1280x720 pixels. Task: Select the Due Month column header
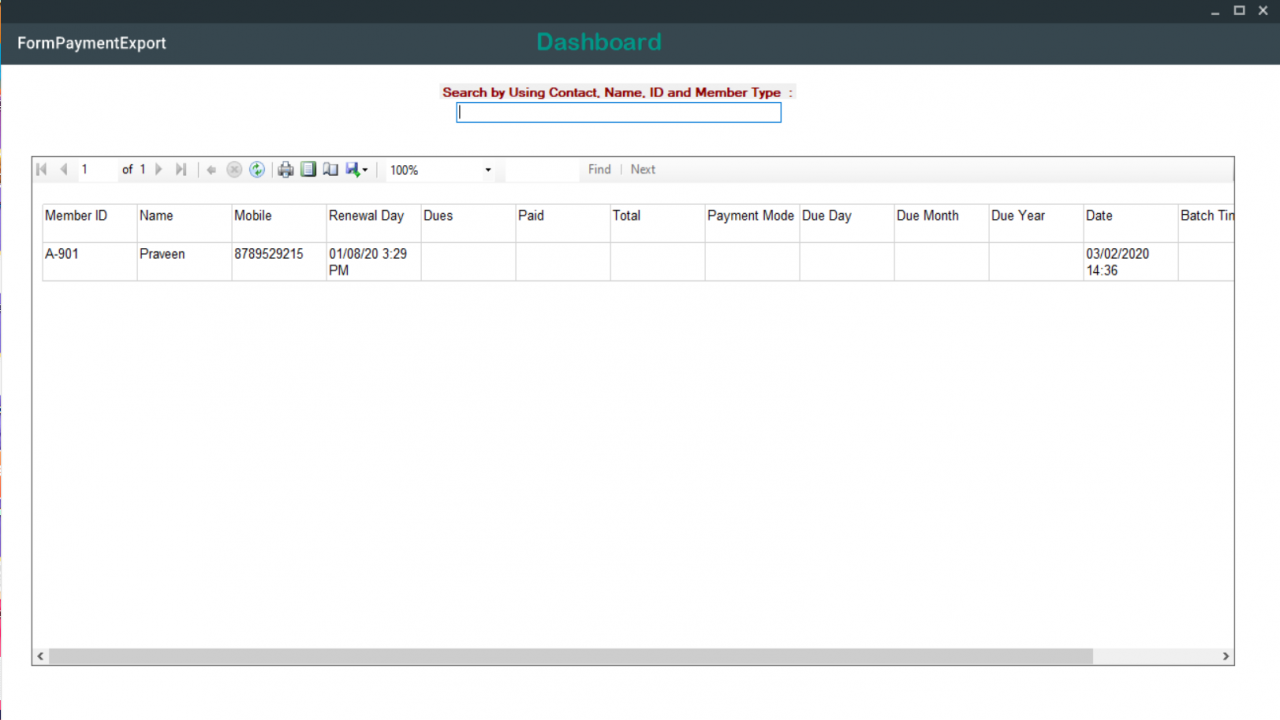click(x=941, y=223)
